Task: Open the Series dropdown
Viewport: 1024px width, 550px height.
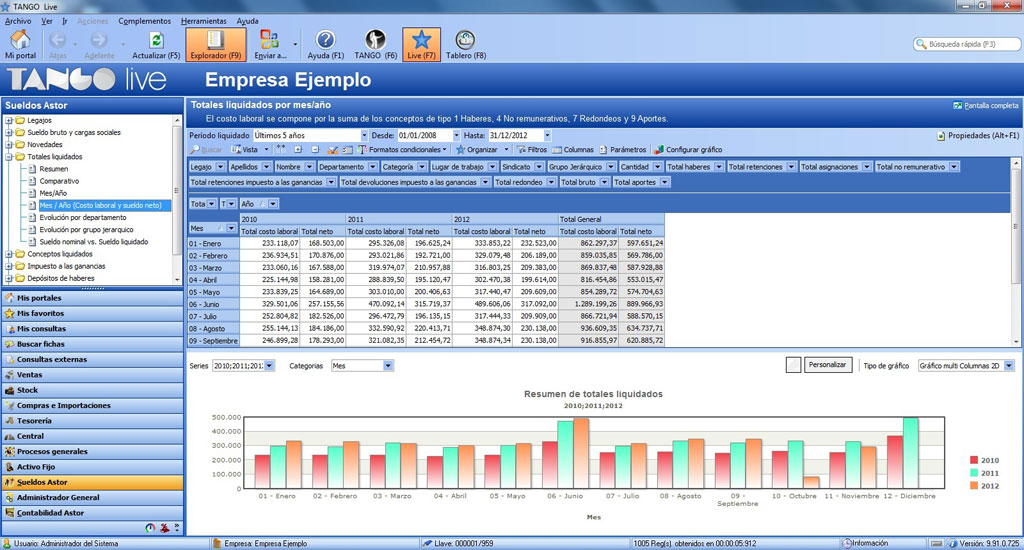Action: click(x=270, y=366)
